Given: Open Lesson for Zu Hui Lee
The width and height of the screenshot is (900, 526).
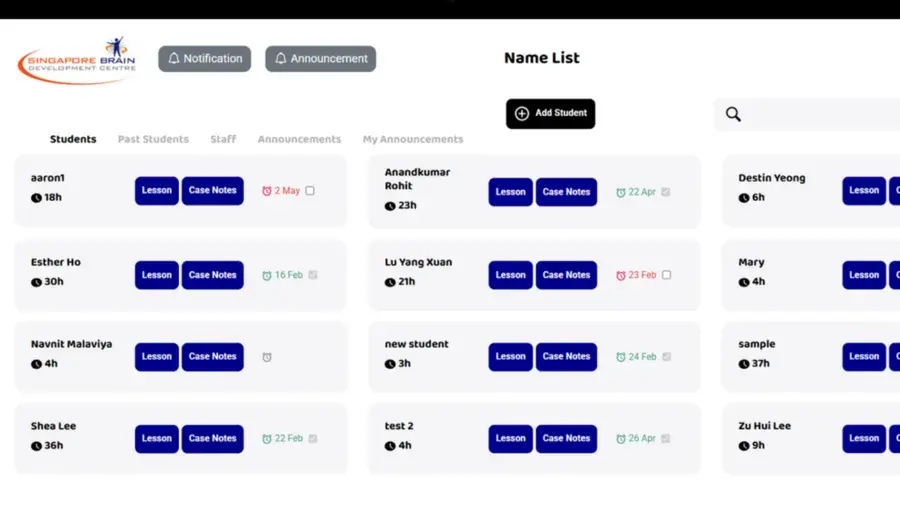Looking at the screenshot, I should click(x=864, y=439).
